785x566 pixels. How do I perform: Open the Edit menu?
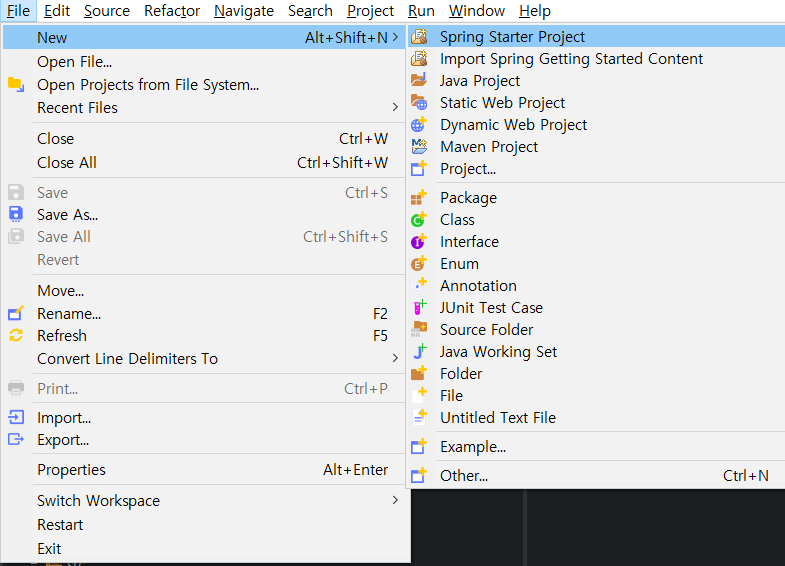[57, 11]
